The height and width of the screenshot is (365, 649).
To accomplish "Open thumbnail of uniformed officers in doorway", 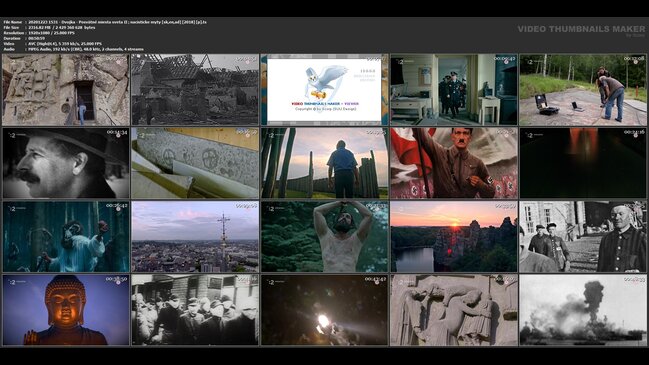I will tap(454, 89).
